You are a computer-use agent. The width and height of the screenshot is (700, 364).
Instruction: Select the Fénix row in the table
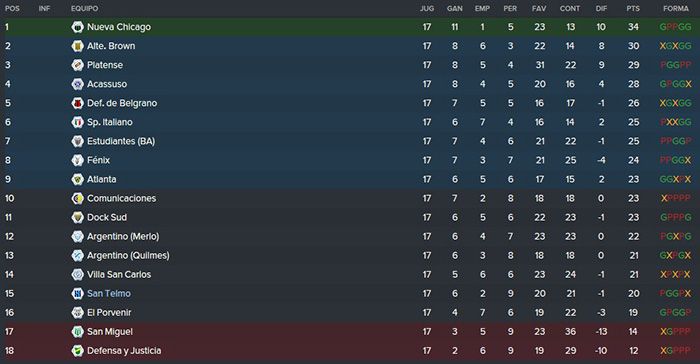350,160
